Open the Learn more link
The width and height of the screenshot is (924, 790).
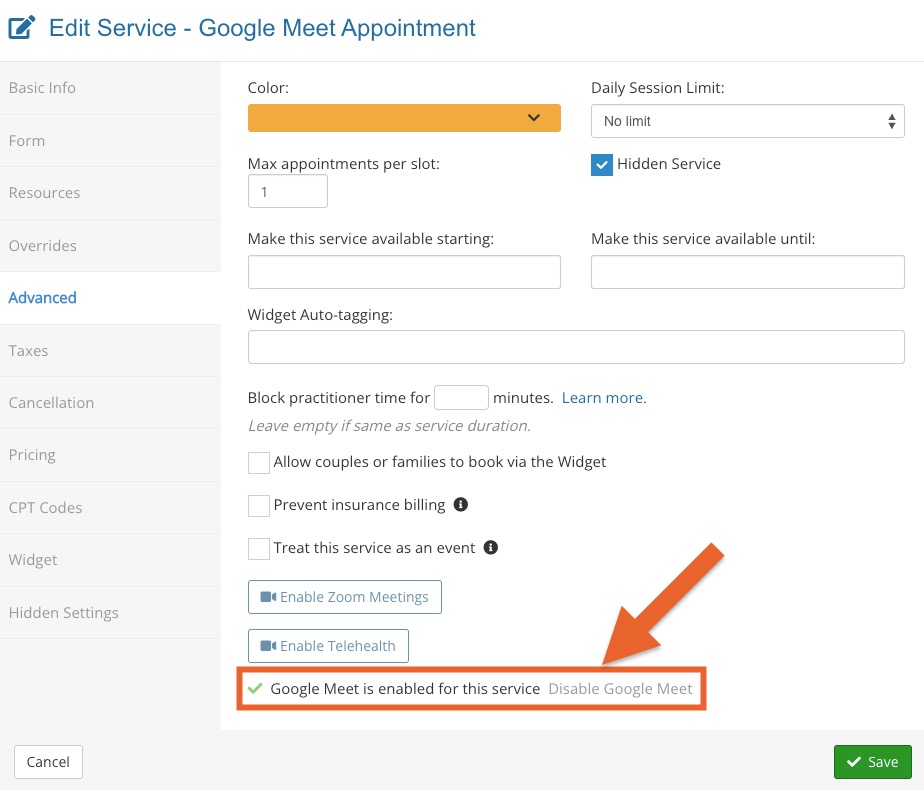coord(604,398)
